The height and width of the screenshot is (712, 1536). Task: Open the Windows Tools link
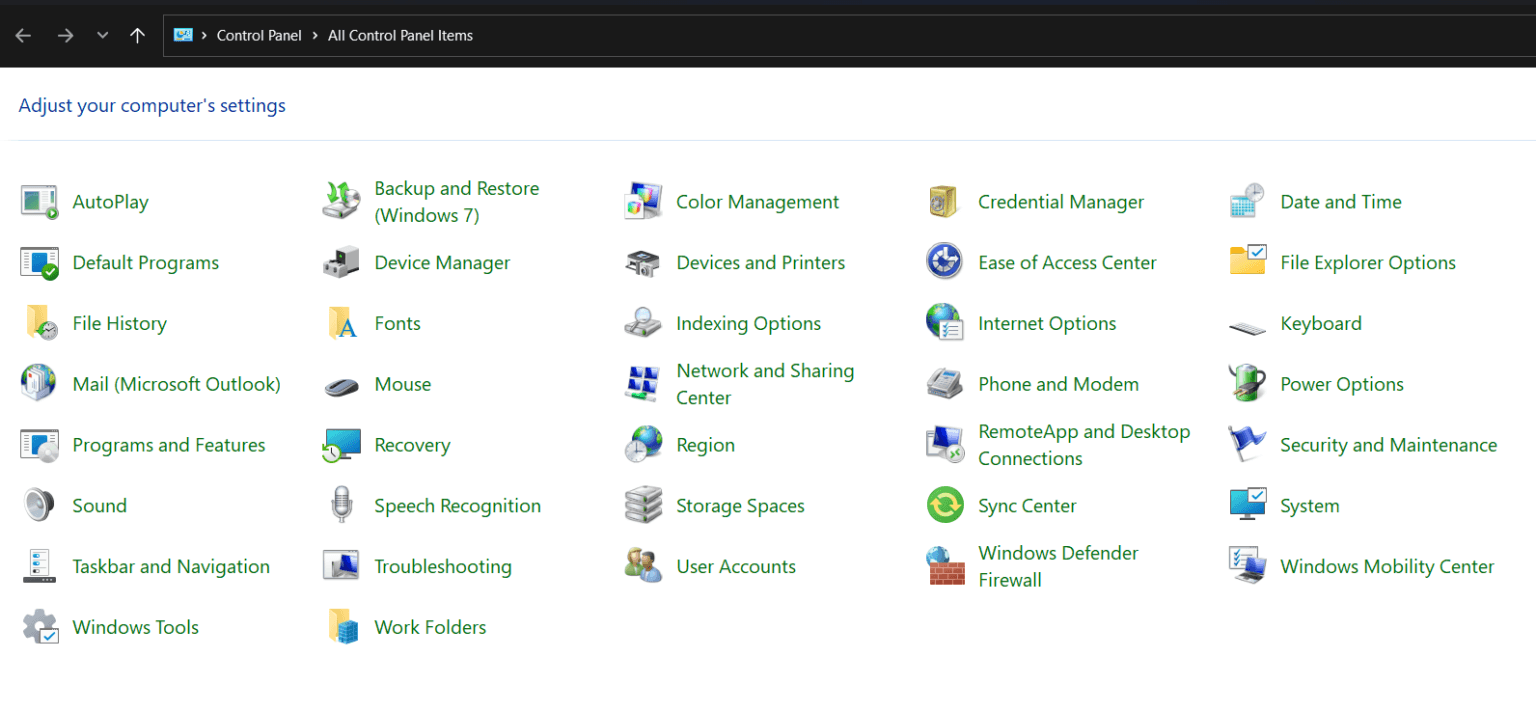(x=135, y=627)
